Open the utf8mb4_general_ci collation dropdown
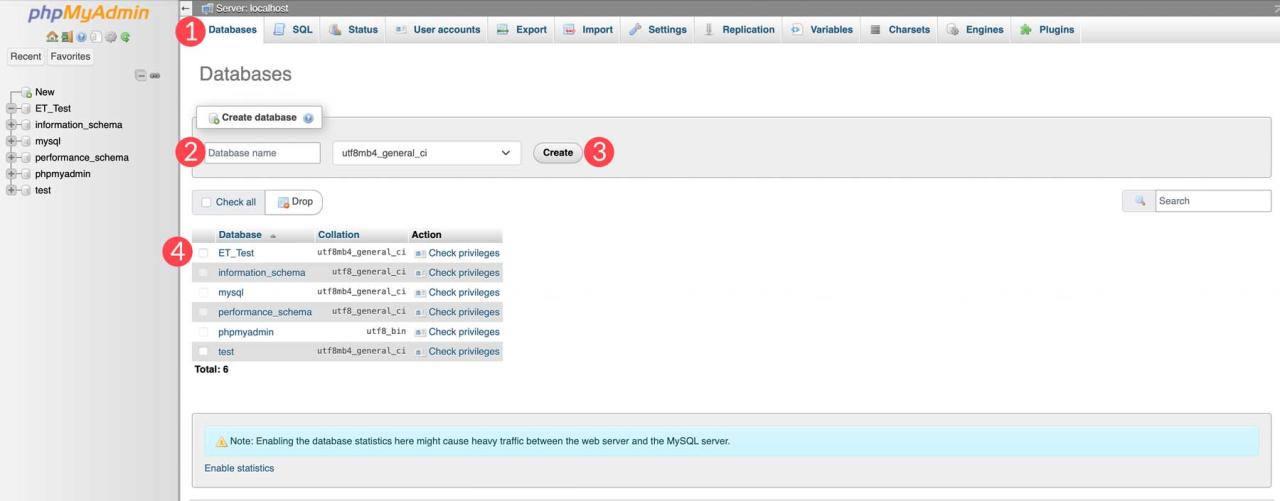Image resolution: width=1280 pixels, height=501 pixels. click(x=426, y=153)
